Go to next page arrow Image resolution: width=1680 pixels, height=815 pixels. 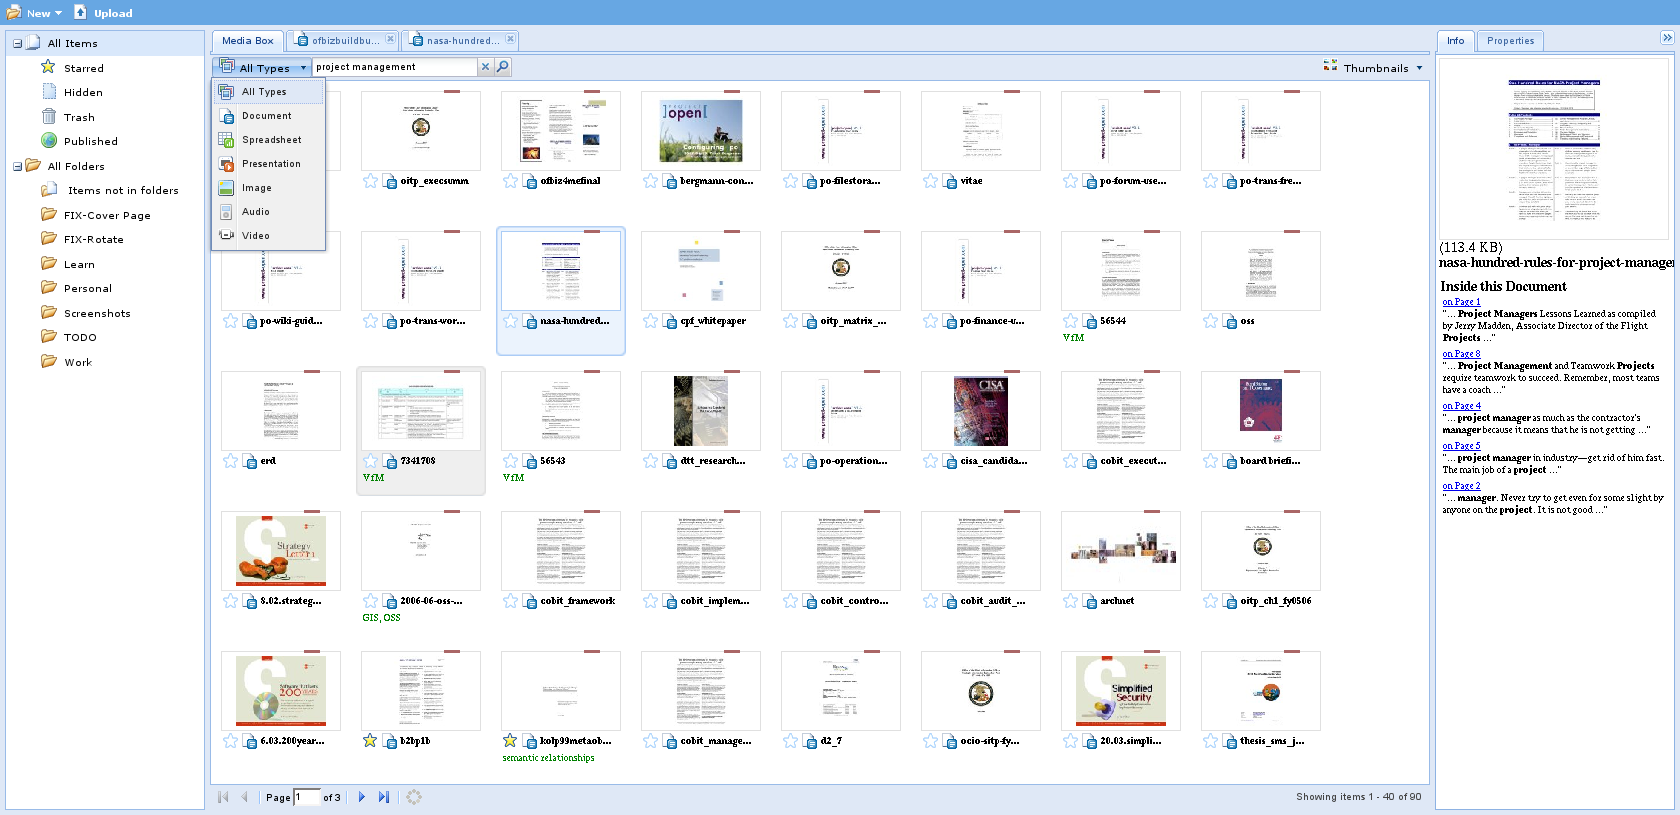coord(362,797)
